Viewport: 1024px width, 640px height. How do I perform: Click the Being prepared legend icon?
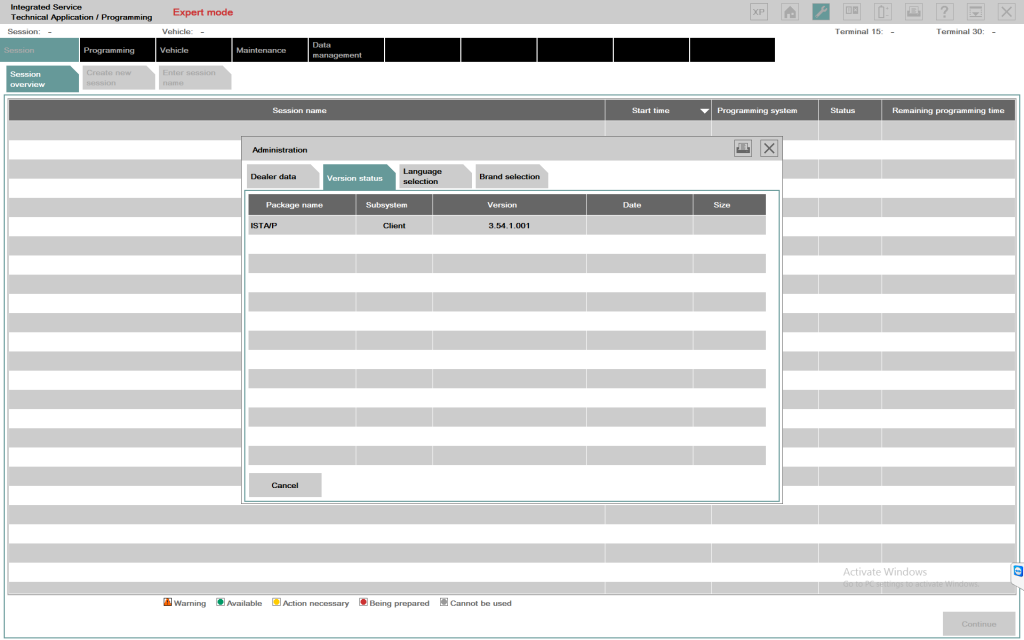363,602
